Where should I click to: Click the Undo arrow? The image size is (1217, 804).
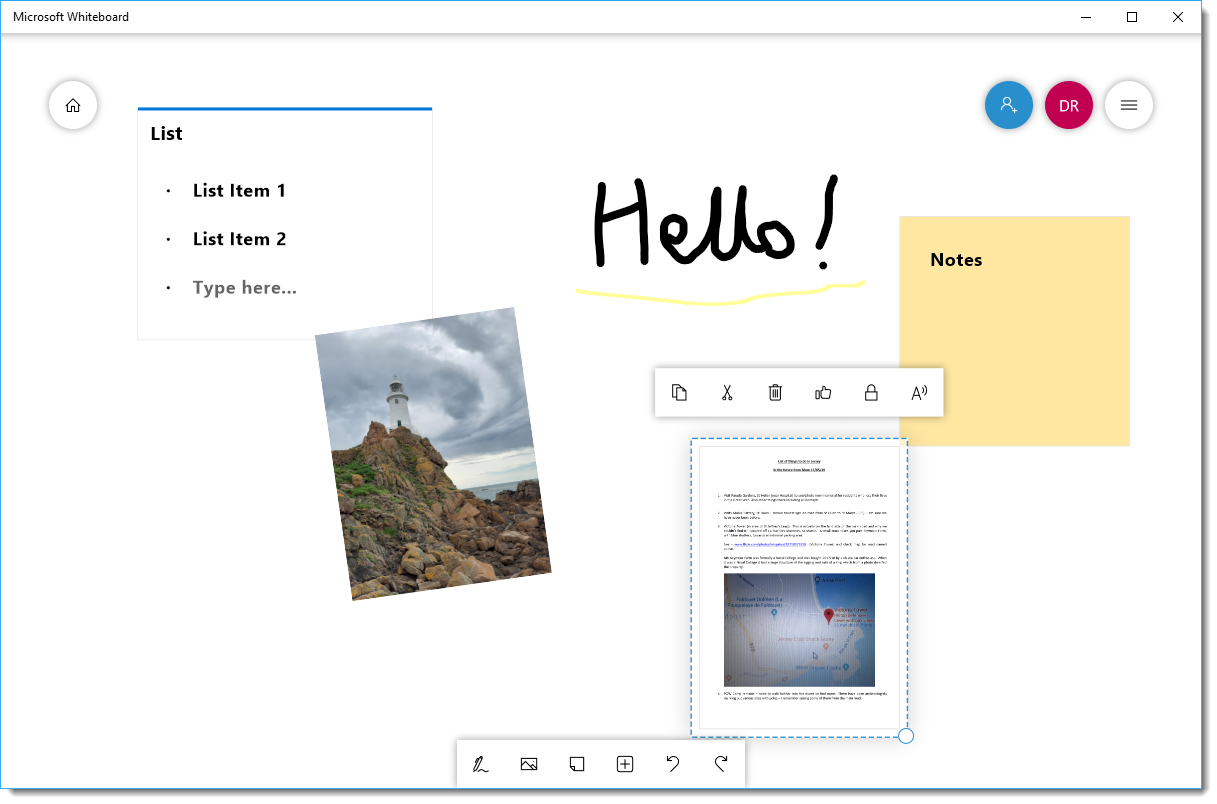pyautogui.click(x=673, y=765)
